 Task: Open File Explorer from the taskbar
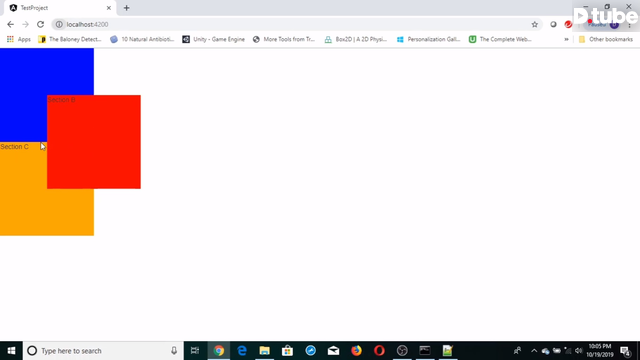point(264,351)
